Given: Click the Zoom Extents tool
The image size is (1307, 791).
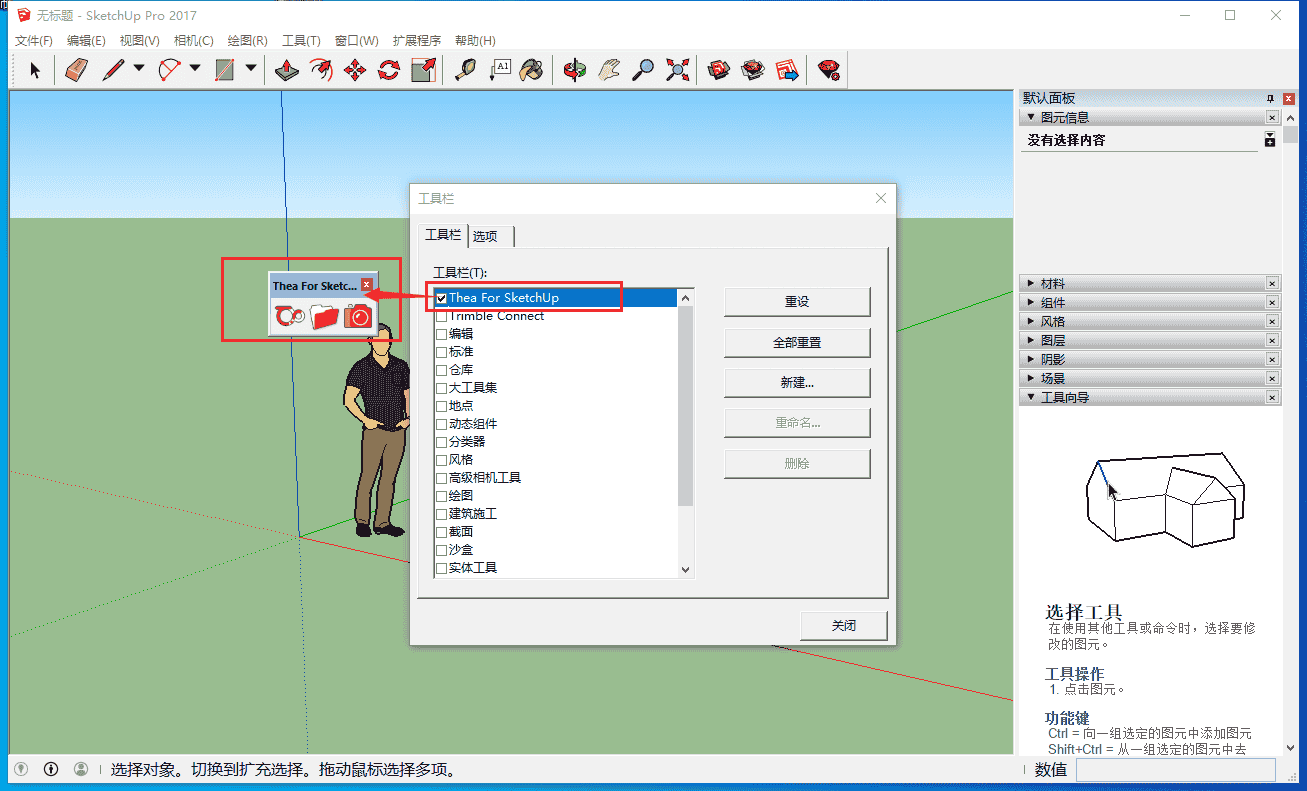Looking at the screenshot, I should pyautogui.click(x=677, y=70).
